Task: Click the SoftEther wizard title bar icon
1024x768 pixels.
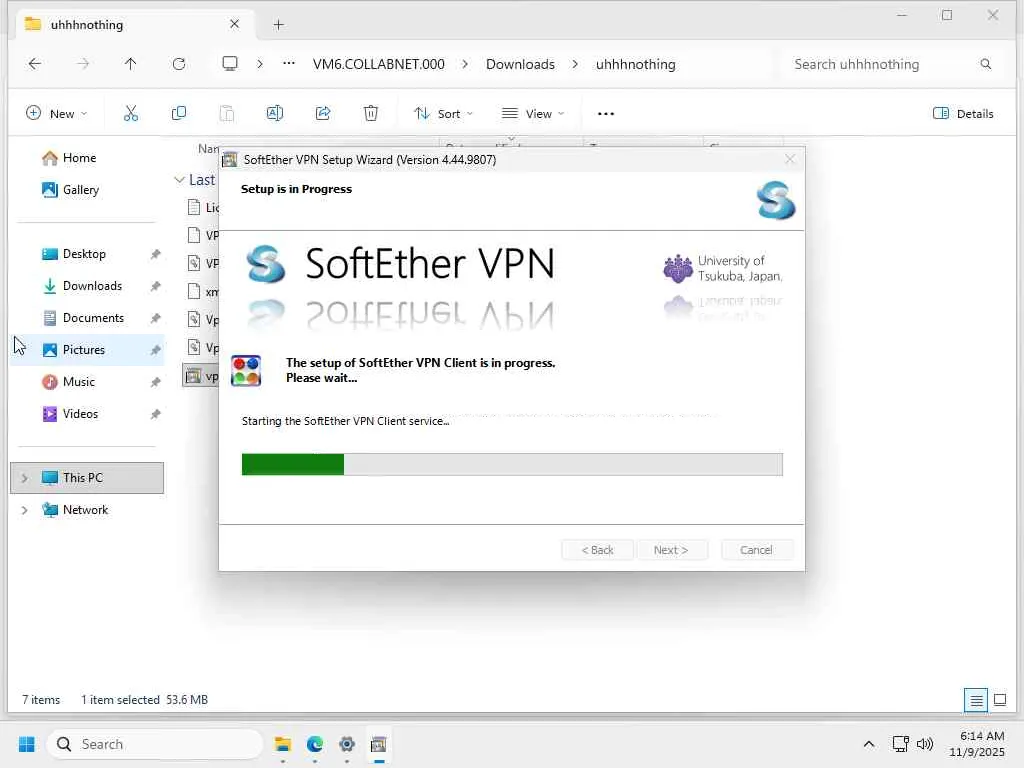Action: (x=230, y=160)
